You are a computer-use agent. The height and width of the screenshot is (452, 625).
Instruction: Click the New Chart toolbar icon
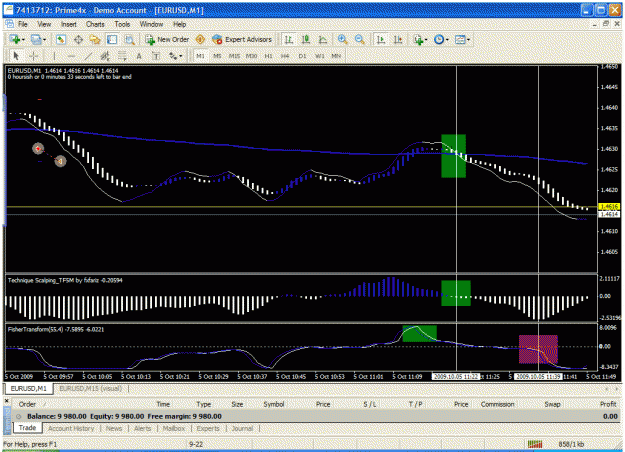click(15, 39)
